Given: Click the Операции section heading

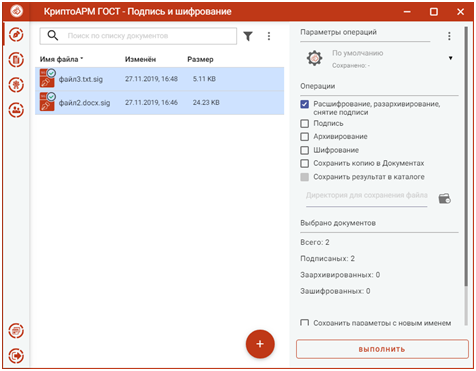Looking at the screenshot, I should (318, 86).
